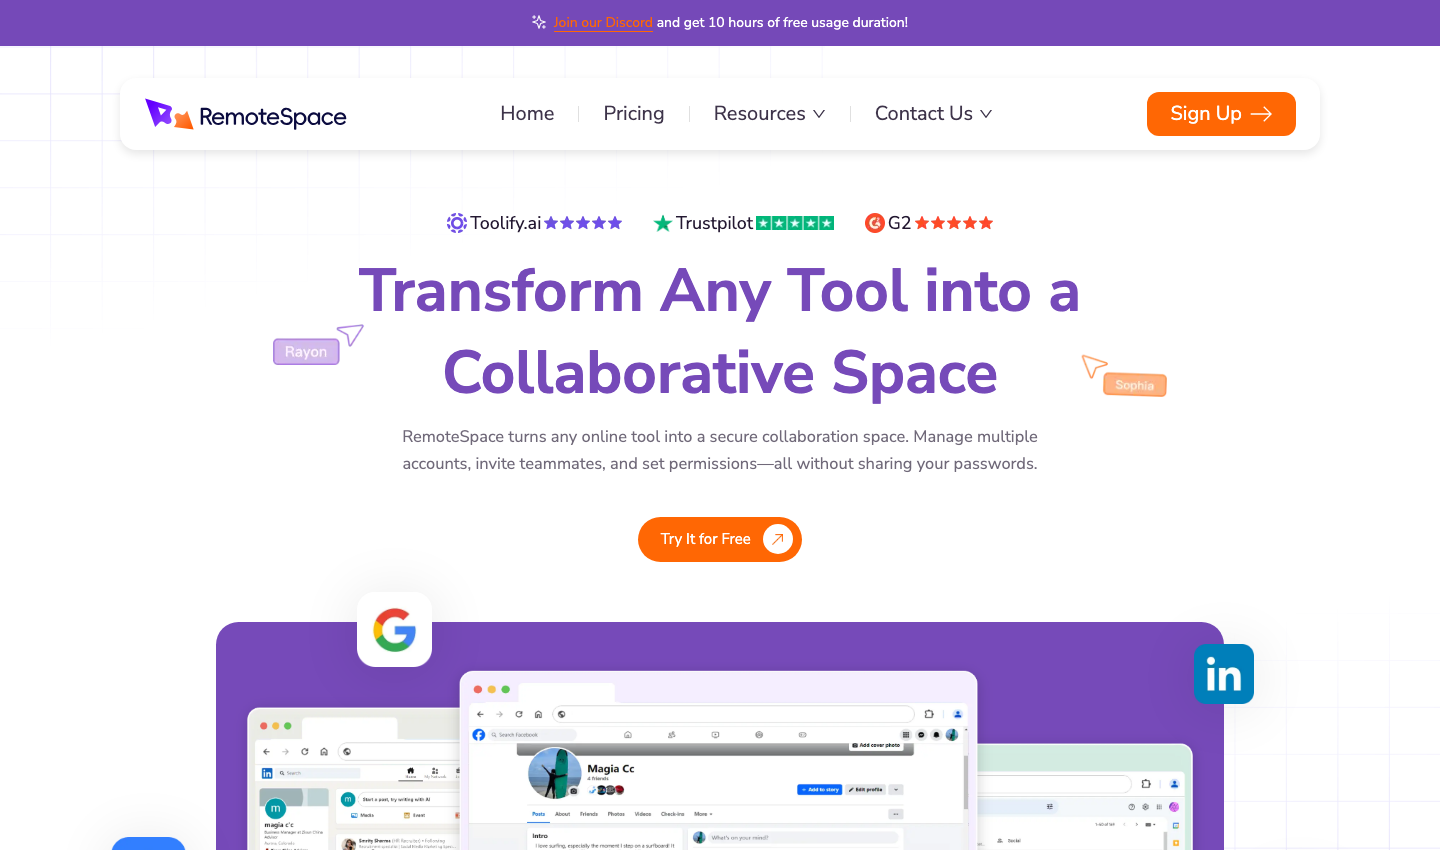Click the profile icon in the Facebook browser toolbar

[957, 714]
